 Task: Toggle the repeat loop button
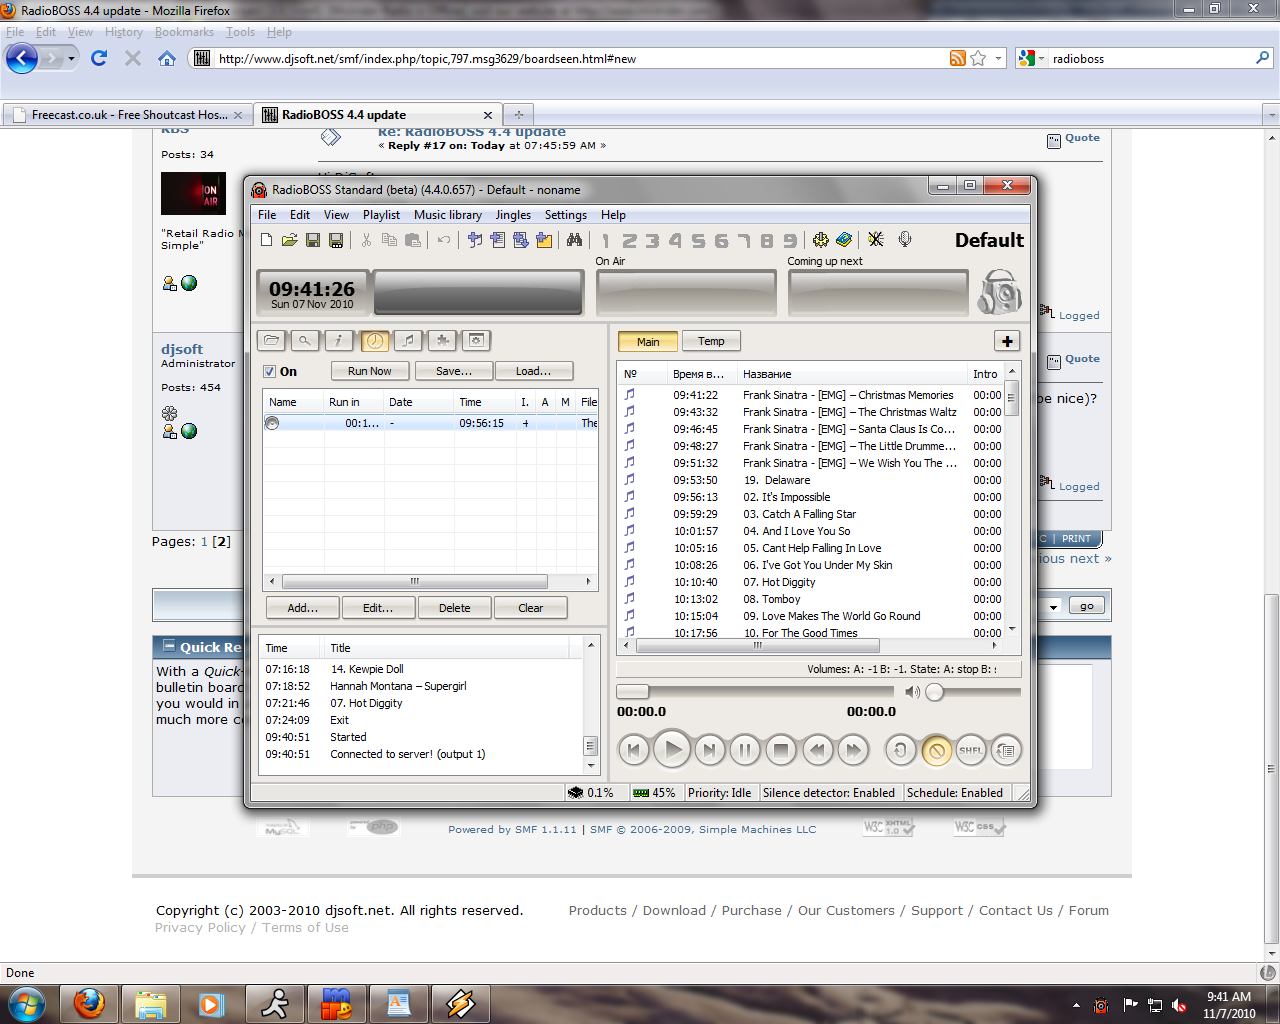(901, 749)
